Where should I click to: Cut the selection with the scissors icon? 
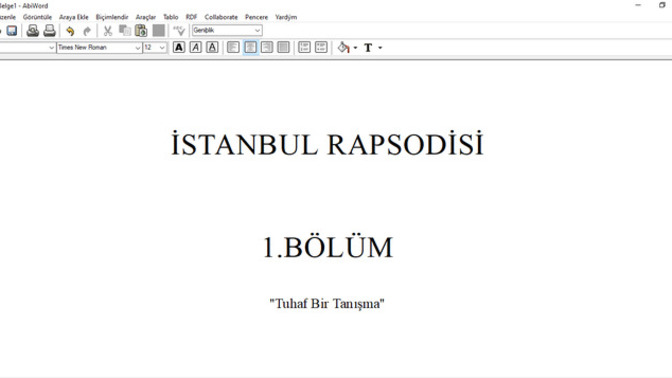[108, 31]
